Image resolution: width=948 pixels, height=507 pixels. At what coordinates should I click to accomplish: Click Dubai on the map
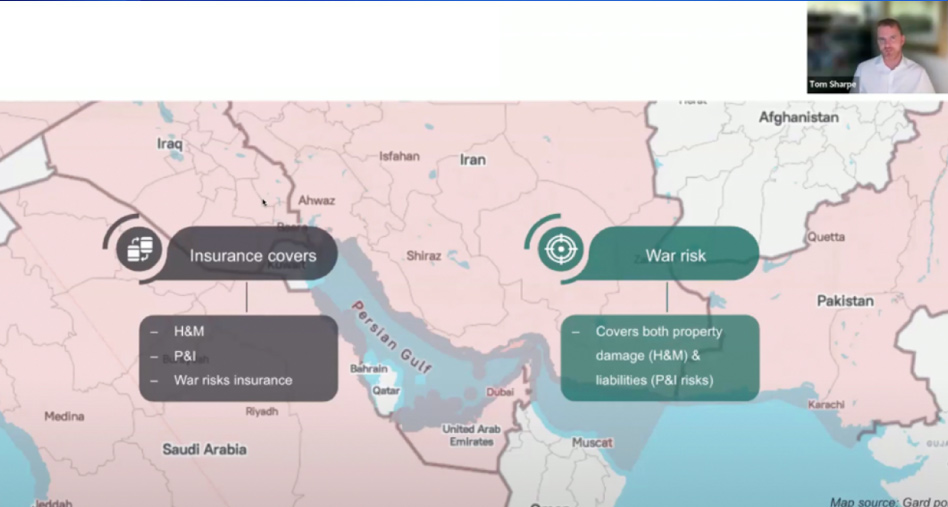(x=500, y=393)
